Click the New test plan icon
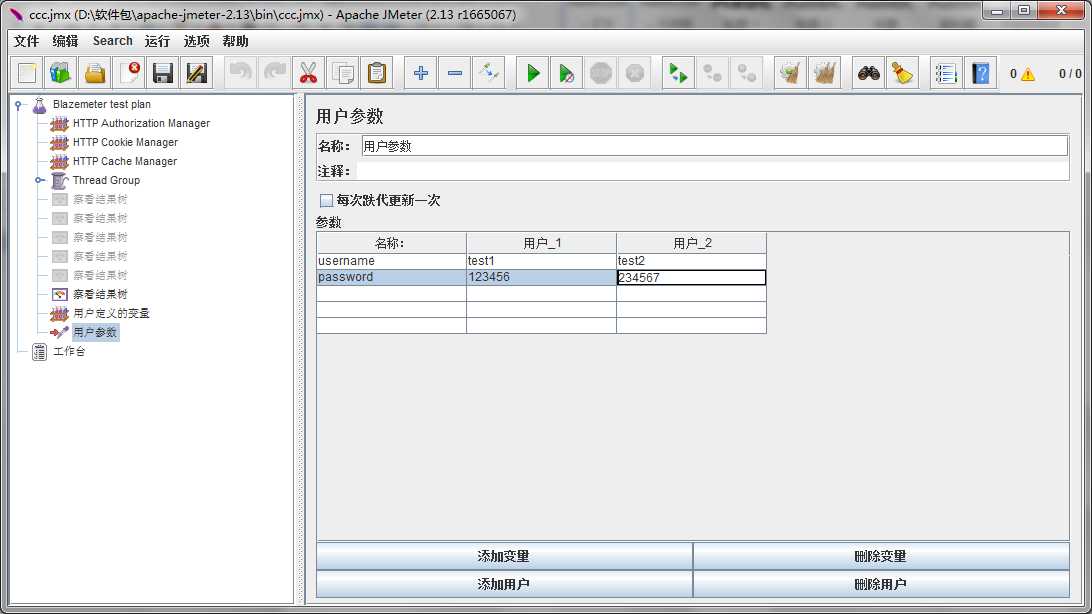 point(26,72)
